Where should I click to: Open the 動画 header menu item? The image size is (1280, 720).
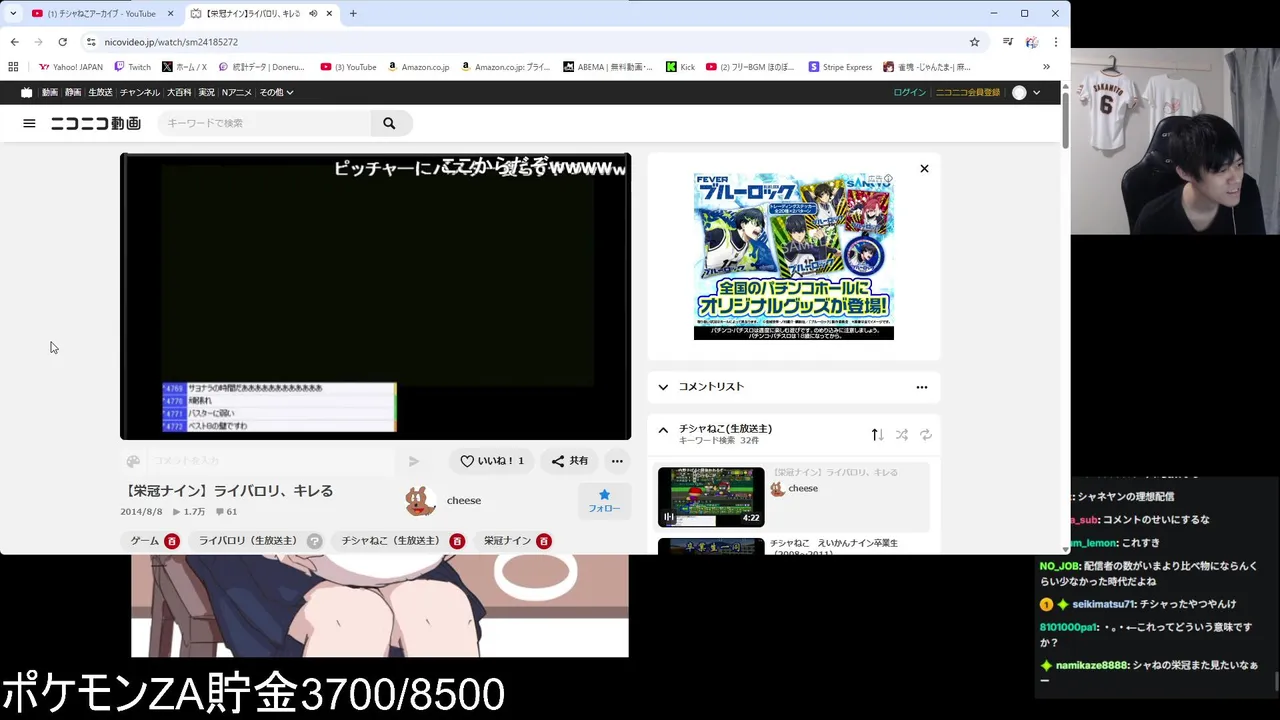pos(50,92)
